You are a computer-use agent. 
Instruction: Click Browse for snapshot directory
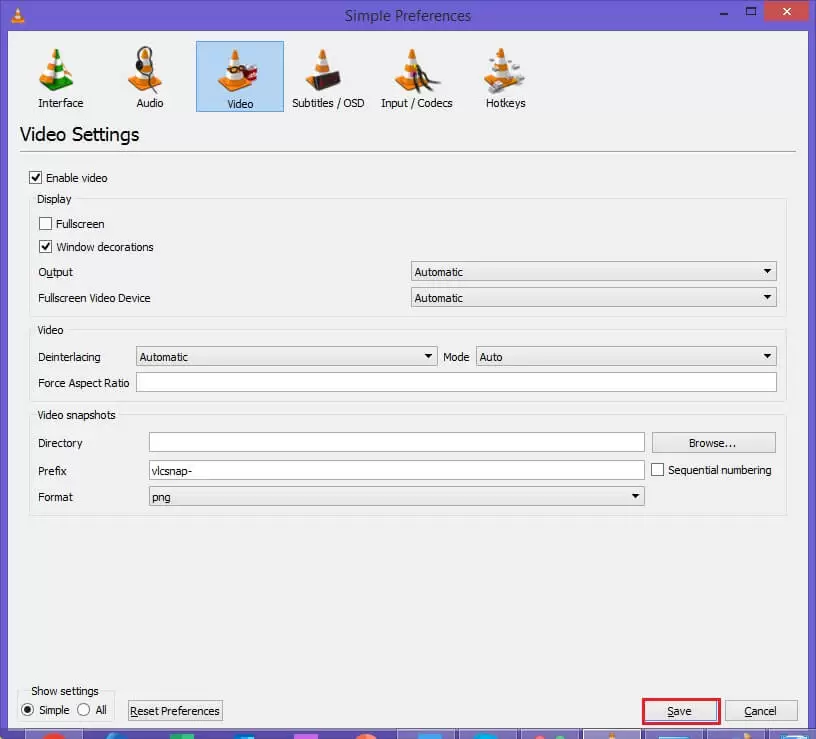click(x=713, y=443)
